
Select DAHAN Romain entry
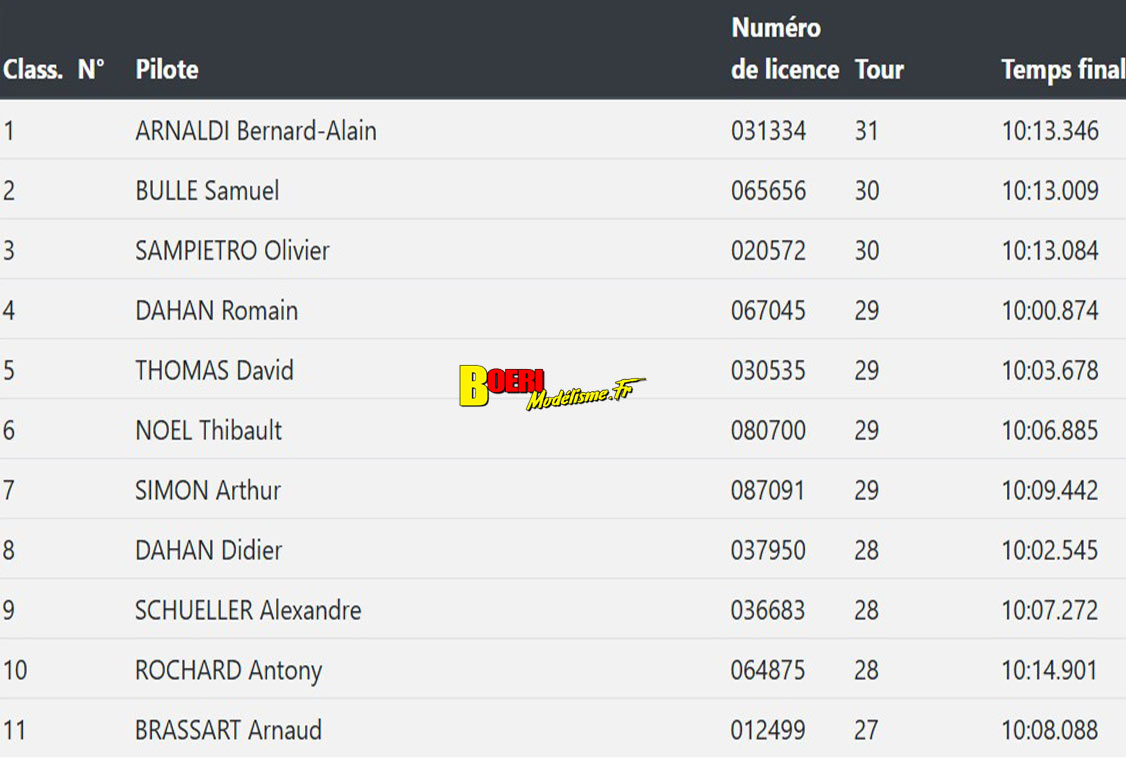pyautogui.click(x=216, y=311)
